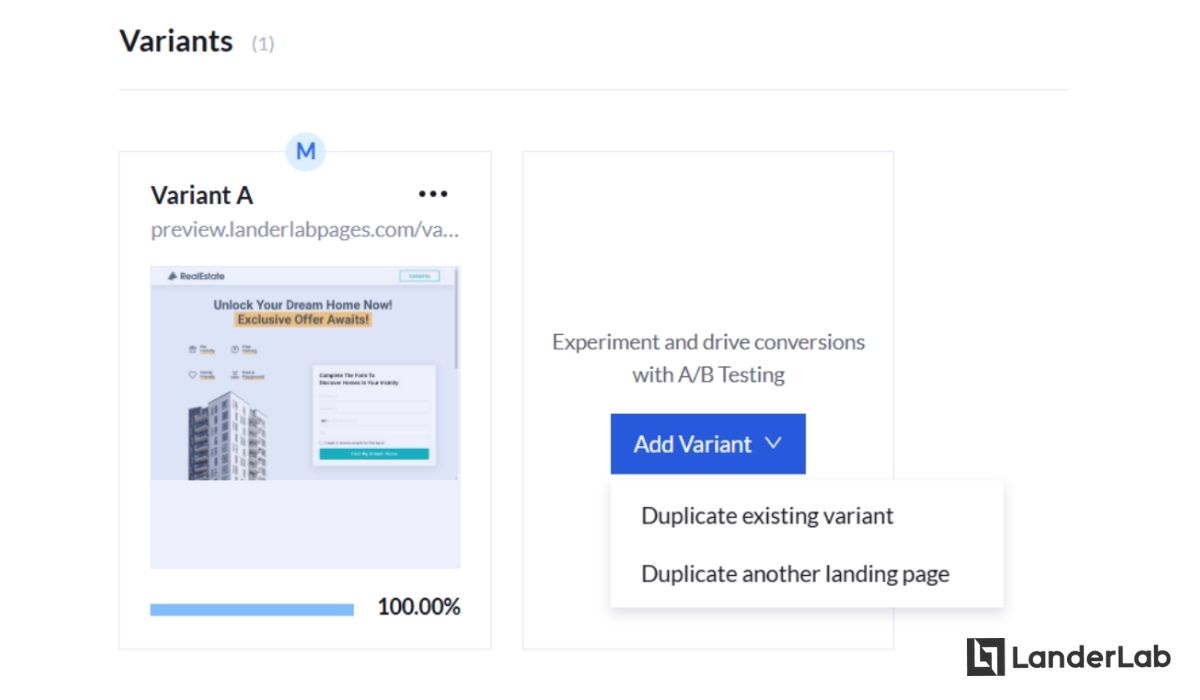Choose Duplicate another landing page
1200x700 pixels.
[x=795, y=574]
